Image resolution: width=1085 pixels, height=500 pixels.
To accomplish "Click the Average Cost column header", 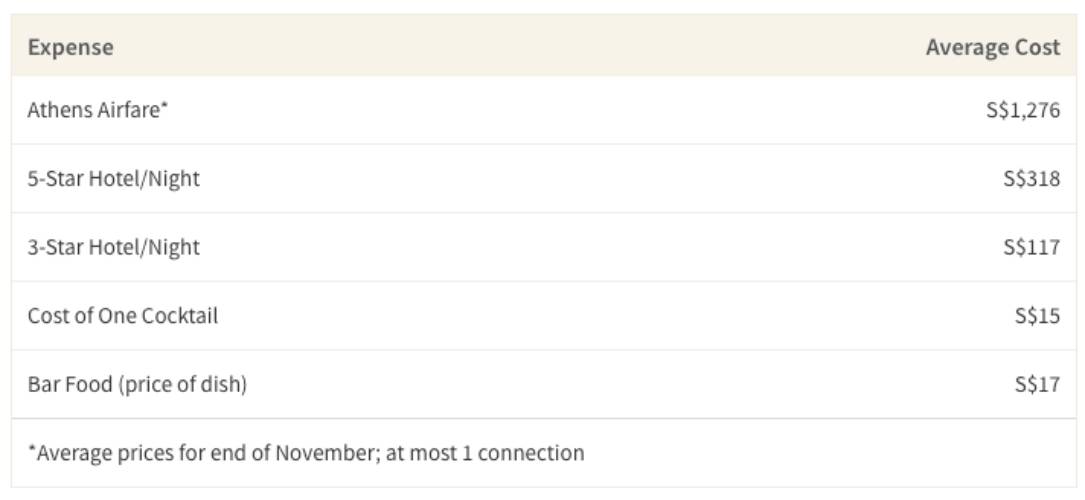I will click(992, 47).
